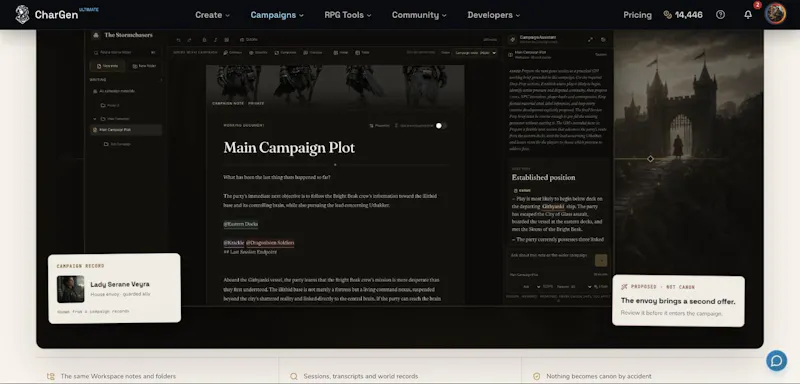Viewport: 800px width, 384px height.
Task: Click the Proposed Not Canon card icon
Action: pos(624,287)
